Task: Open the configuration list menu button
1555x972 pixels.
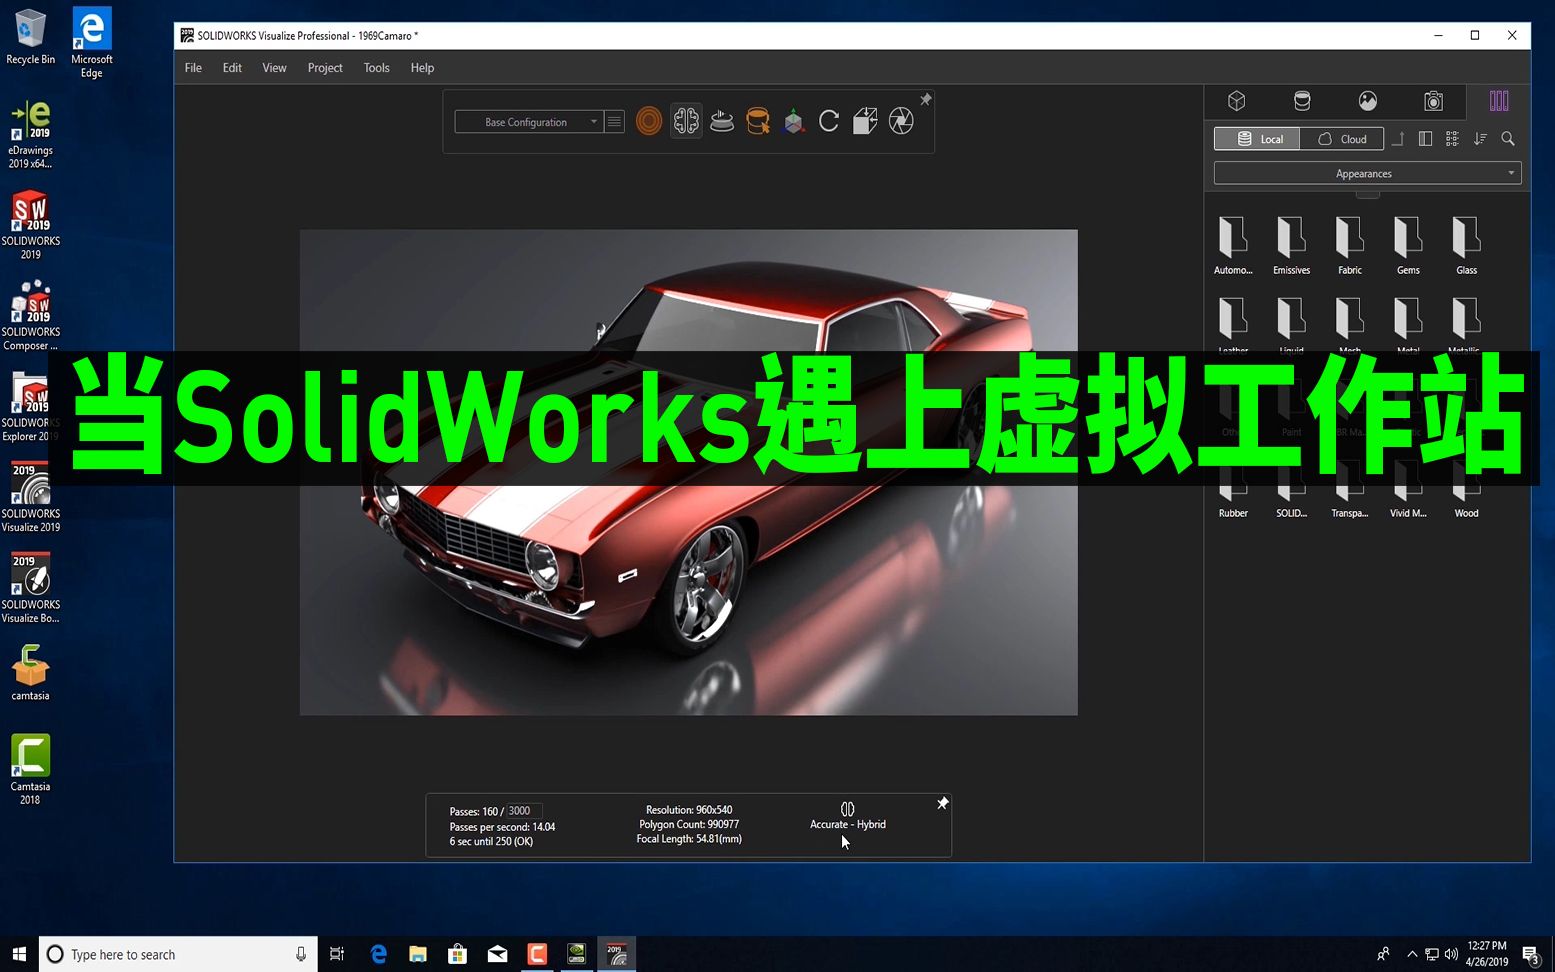Action: point(614,122)
